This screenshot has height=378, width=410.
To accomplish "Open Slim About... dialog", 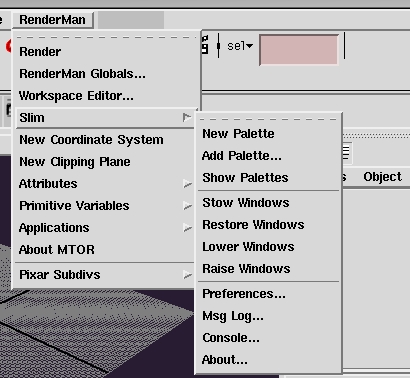I will pyautogui.click(x=268, y=360).
